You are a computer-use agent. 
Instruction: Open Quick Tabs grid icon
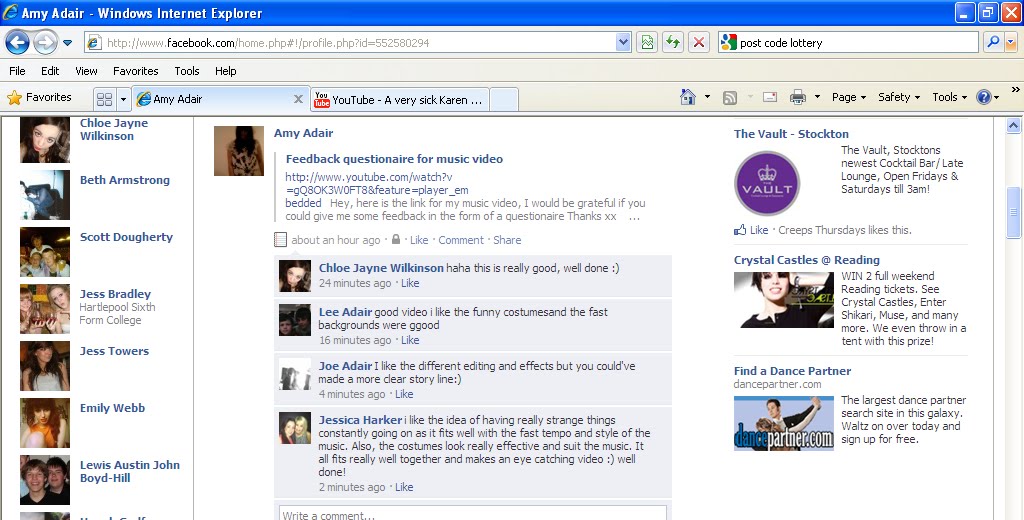[x=104, y=99]
